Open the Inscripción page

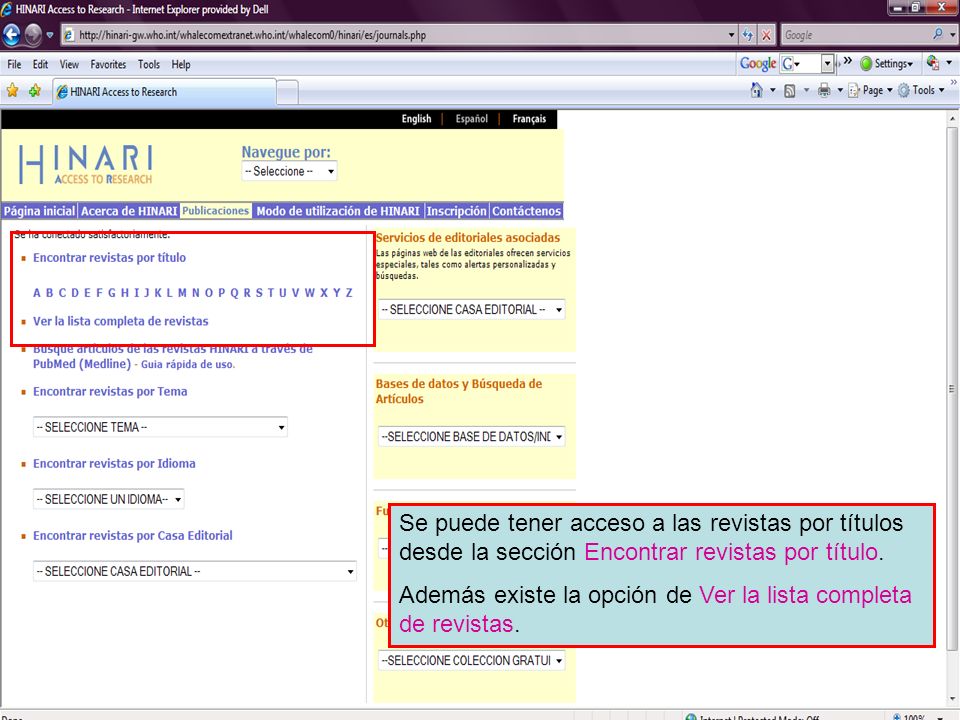[x=457, y=211]
